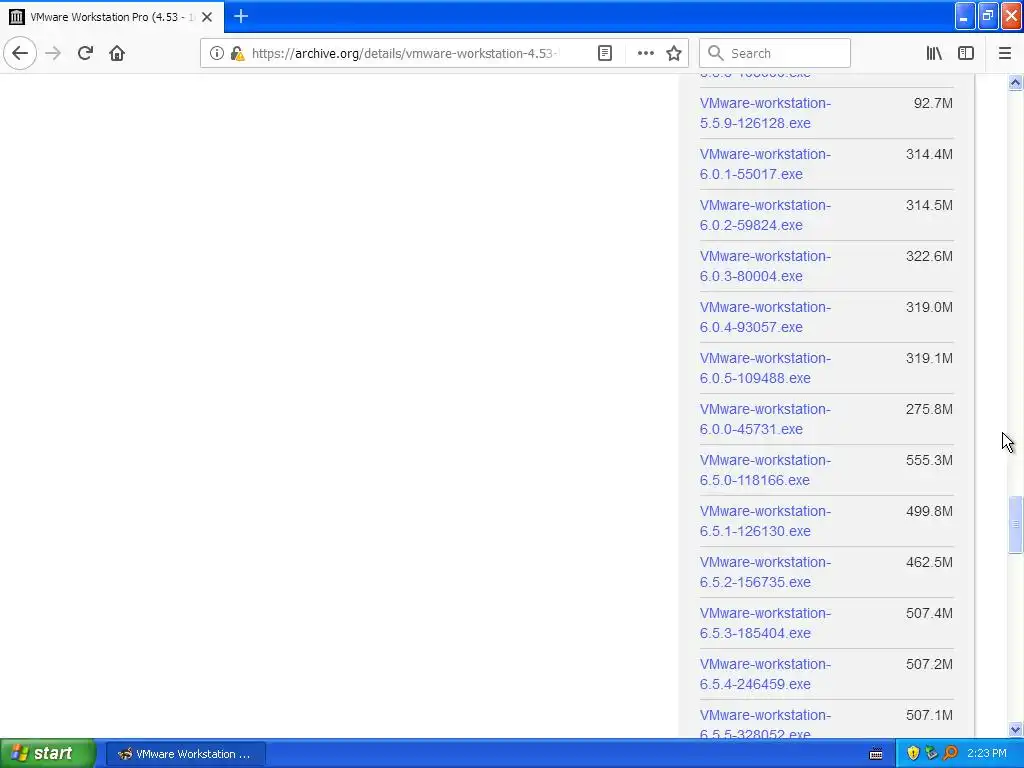Click the VMware-workstation-6.0.5-109488.exe link
Viewport: 1024px width, 768px height.
click(x=765, y=368)
